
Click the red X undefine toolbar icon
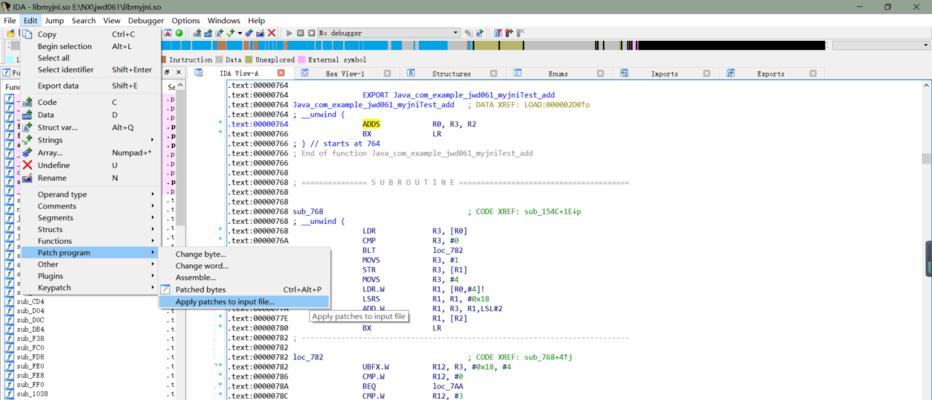tap(272, 33)
